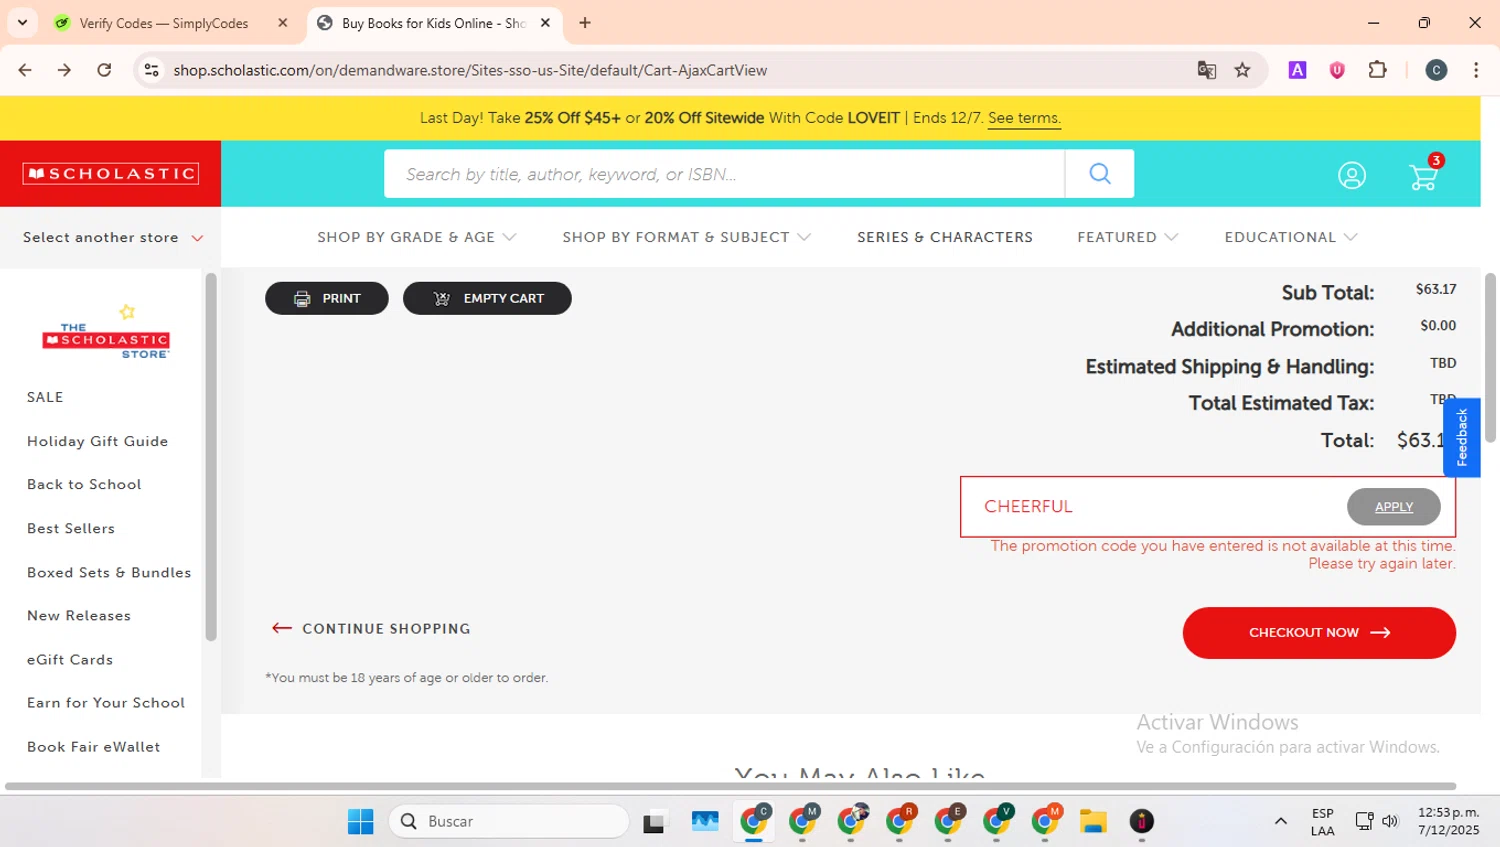The height and width of the screenshot is (847, 1500).
Task: Click CHECKOUT NOW button
Action: click(x=1319, y=633)
